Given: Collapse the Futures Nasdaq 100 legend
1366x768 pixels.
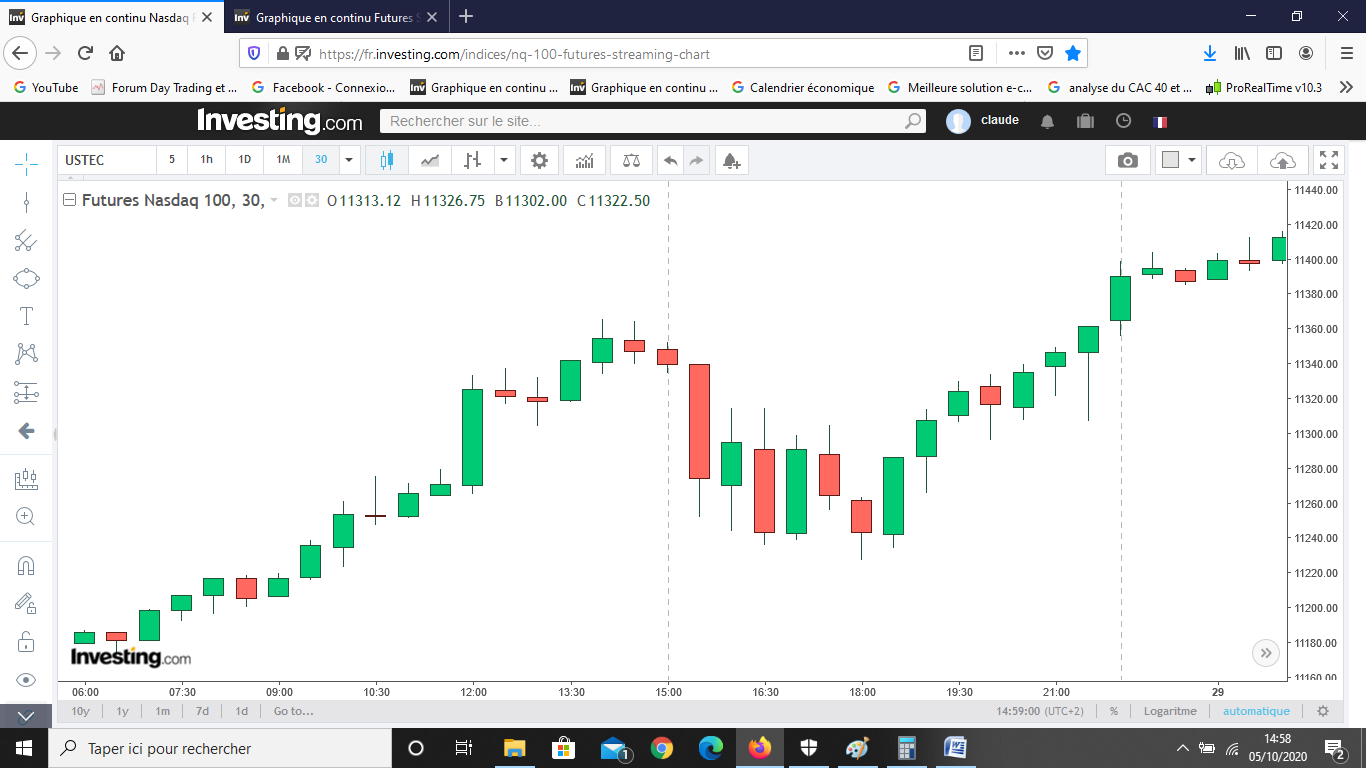Looking at the screenshot, I should click(69, 200).
